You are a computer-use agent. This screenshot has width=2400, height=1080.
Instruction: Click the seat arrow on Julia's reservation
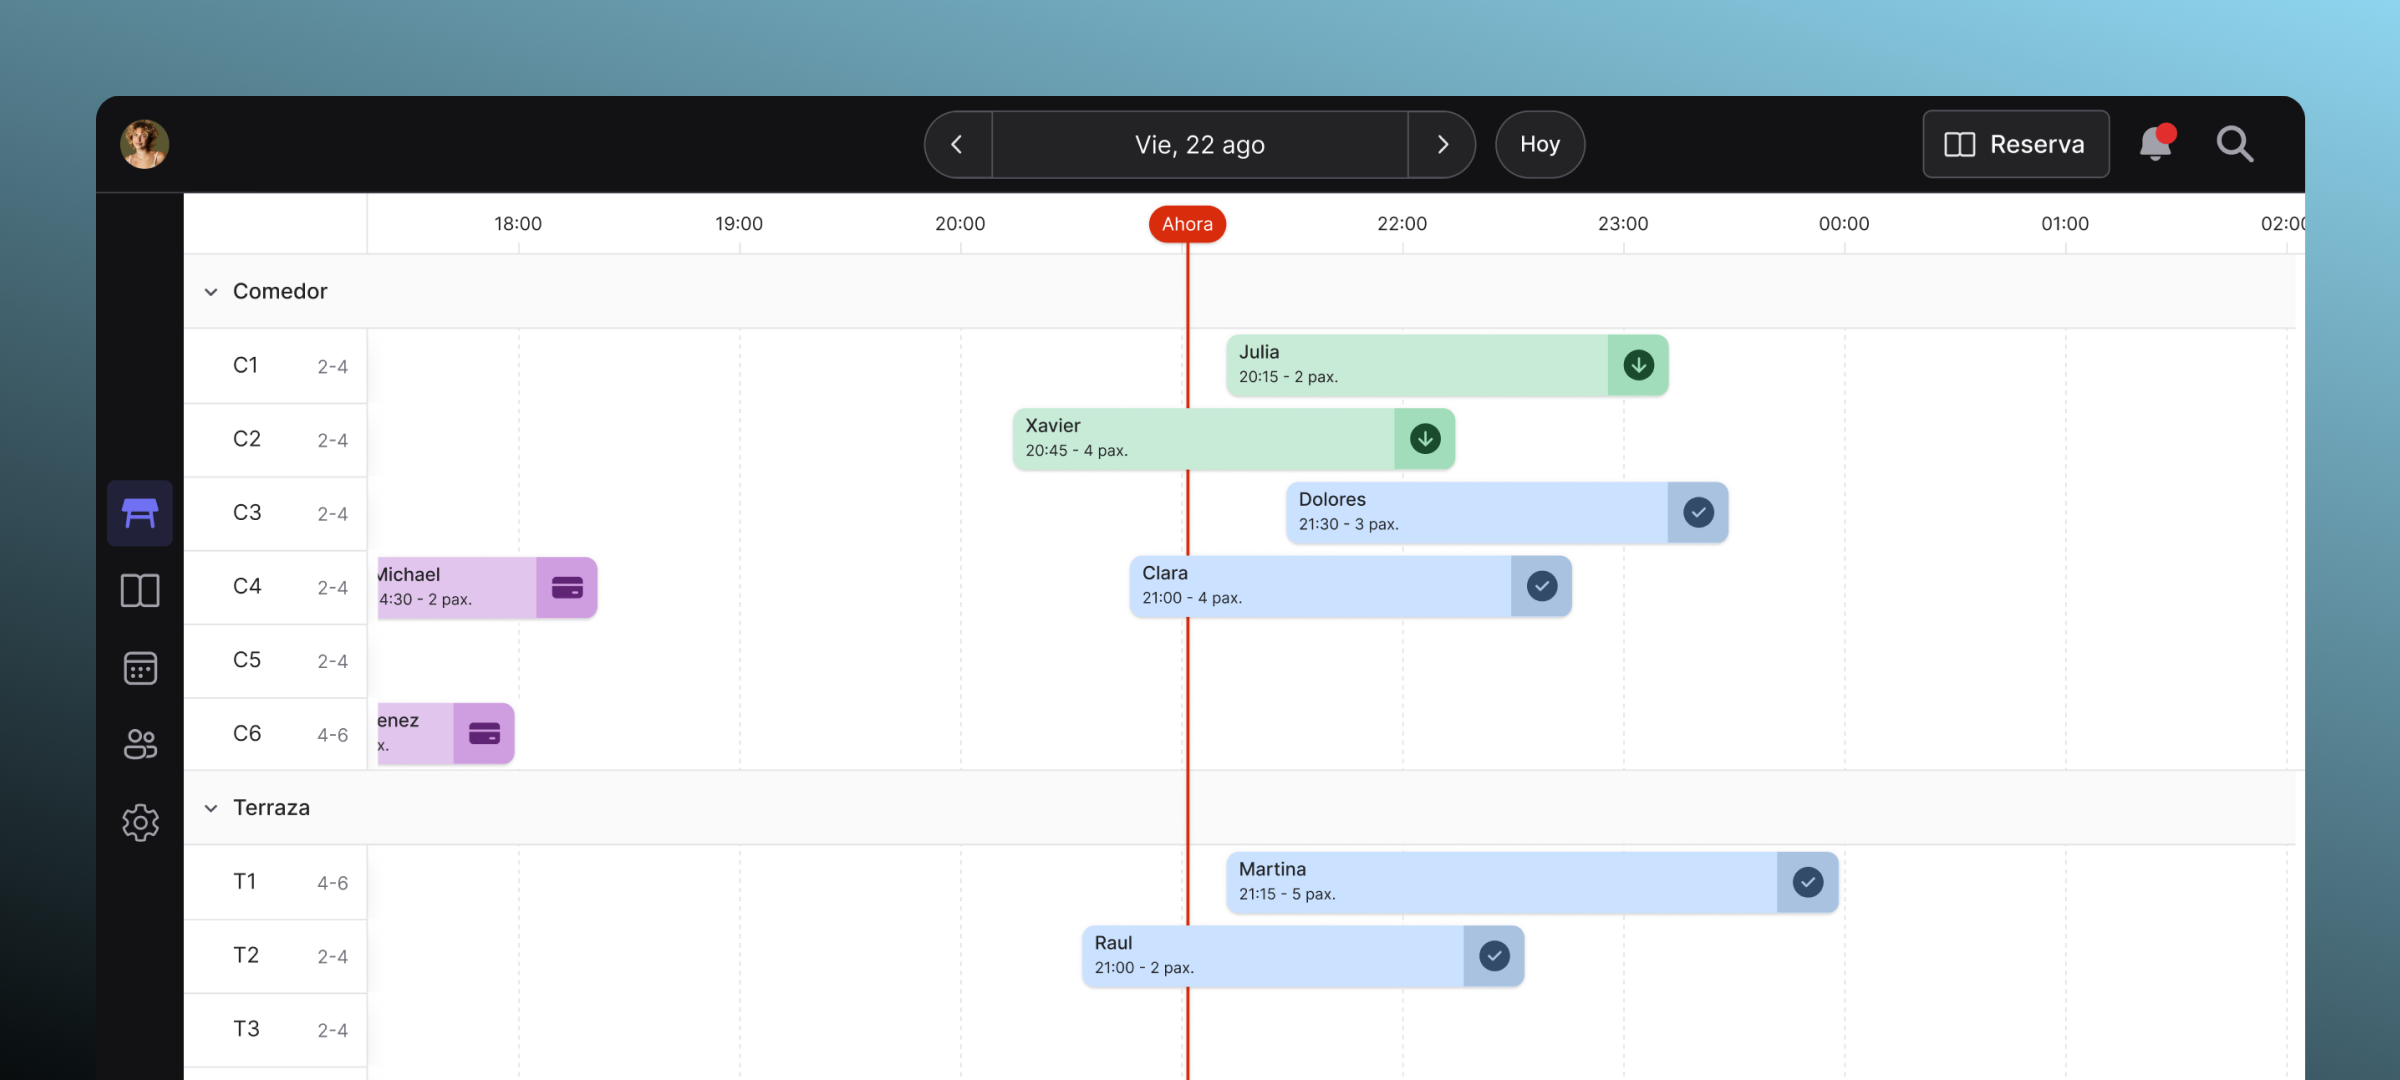coord(1638,365)
